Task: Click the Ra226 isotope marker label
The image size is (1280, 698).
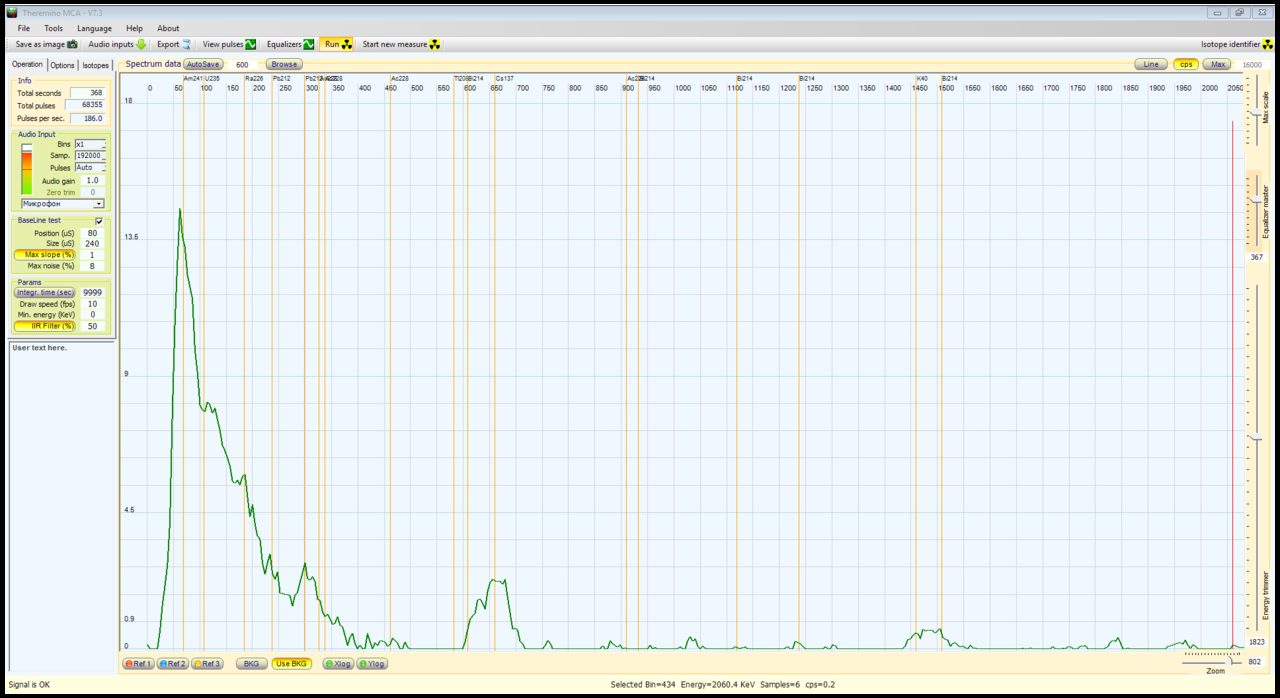Action: click(x=255, y=78)
